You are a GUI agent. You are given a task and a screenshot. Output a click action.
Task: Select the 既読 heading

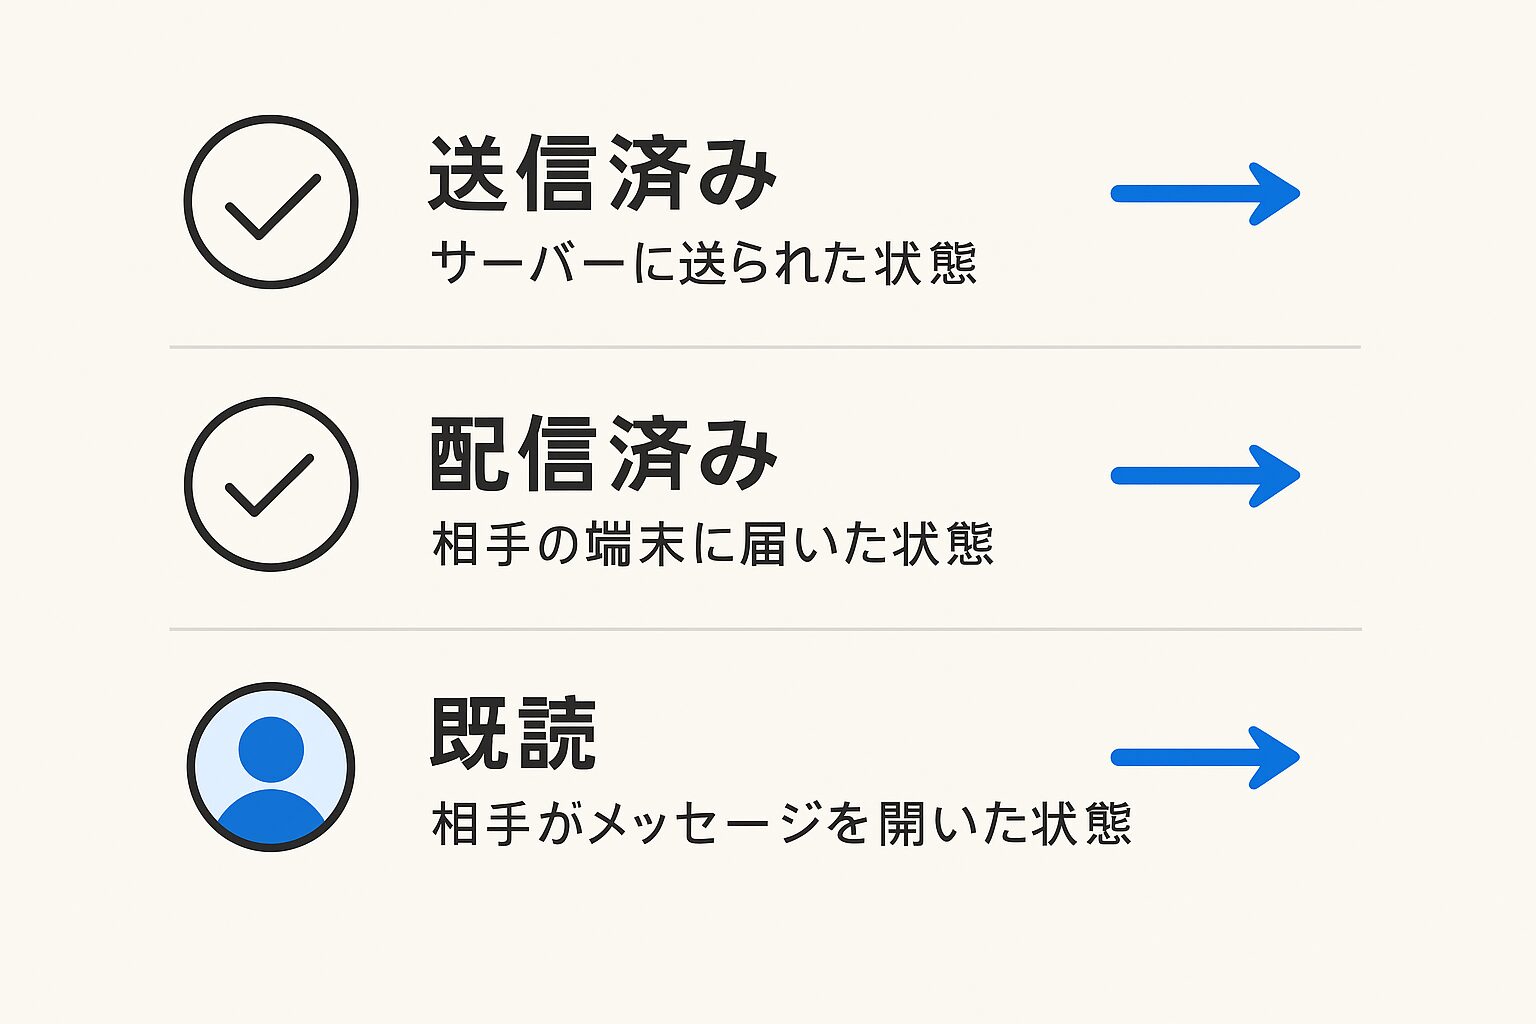click(513, 735)
